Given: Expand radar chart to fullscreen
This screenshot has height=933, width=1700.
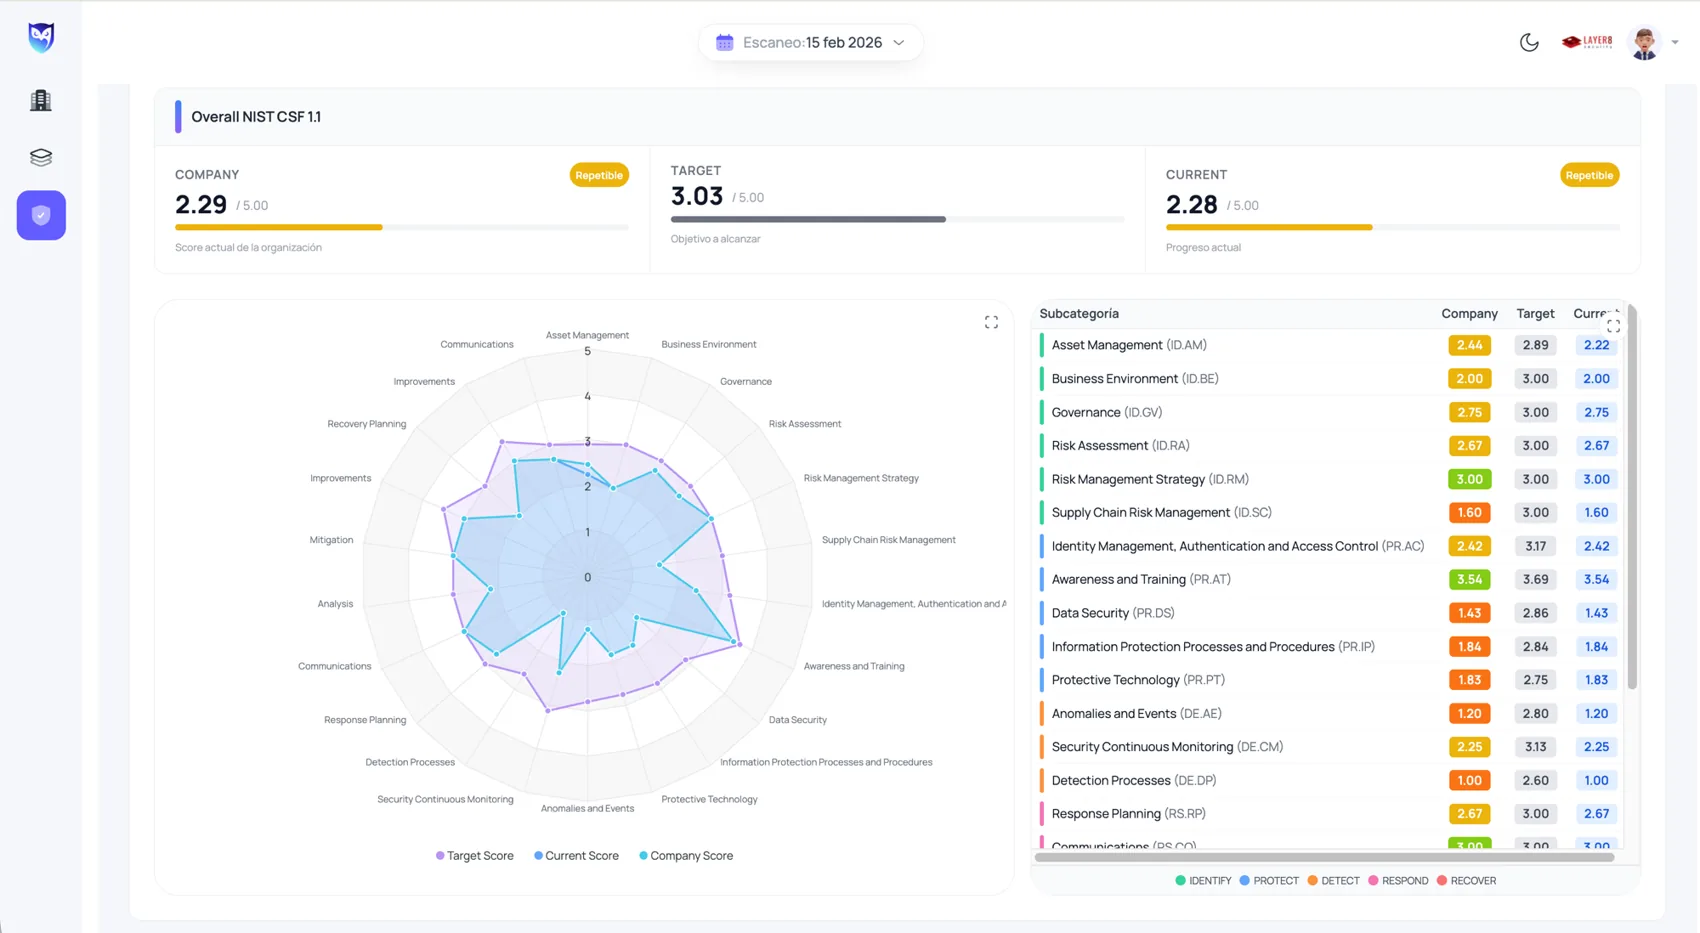Looking at the screenshot, I should click(991, 322).
